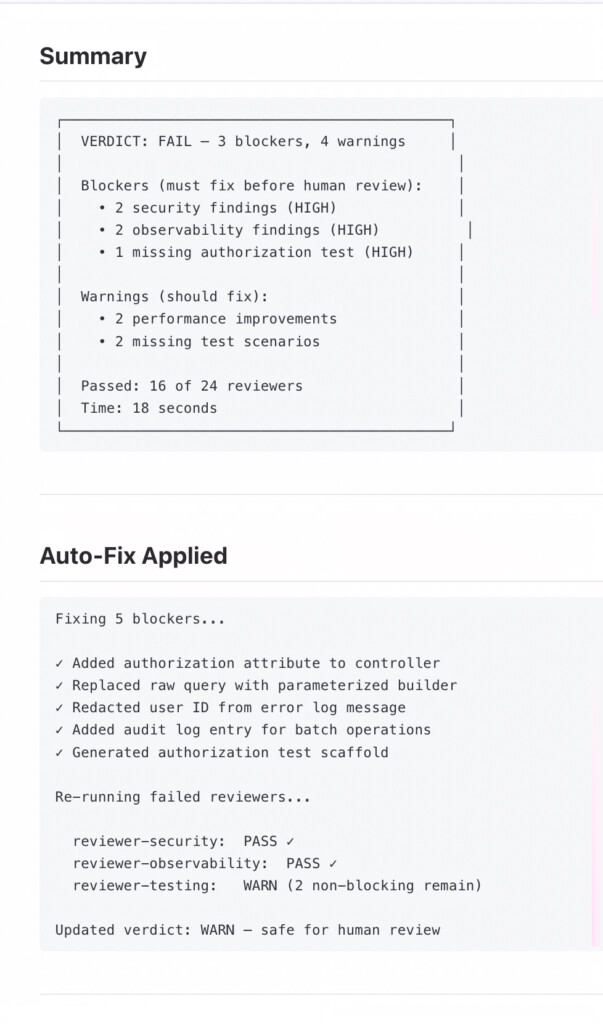Click checkmark beside Added audit log entry
This screenshot has height=1024, width=603.
point(59,730)
